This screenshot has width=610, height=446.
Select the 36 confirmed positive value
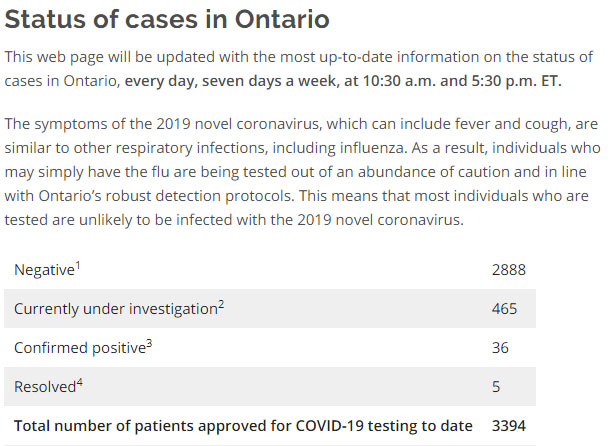[500, 348]
